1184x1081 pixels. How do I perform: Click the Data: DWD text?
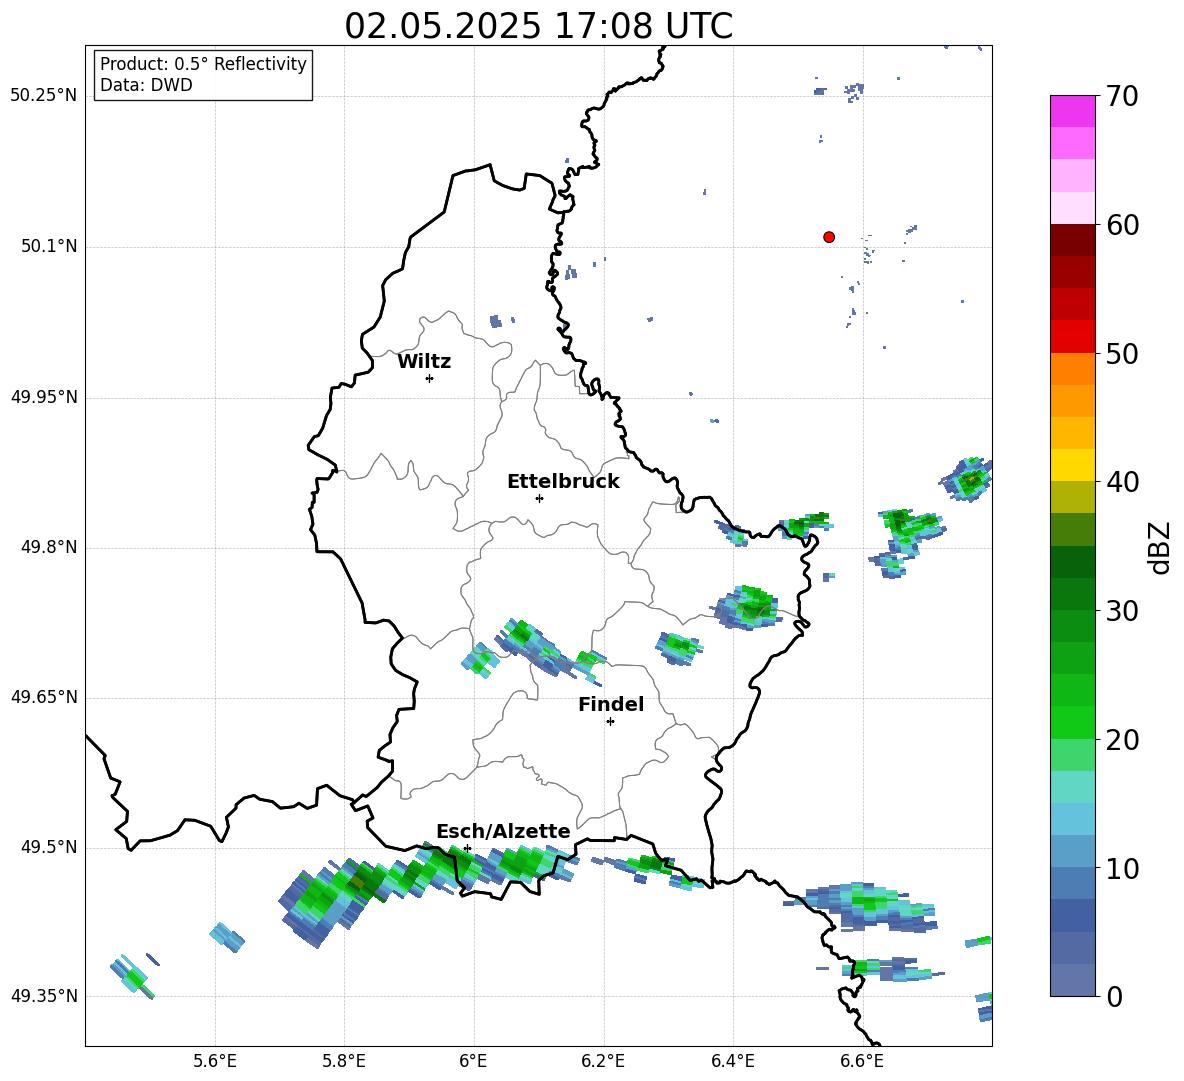[x=146, y=85]
